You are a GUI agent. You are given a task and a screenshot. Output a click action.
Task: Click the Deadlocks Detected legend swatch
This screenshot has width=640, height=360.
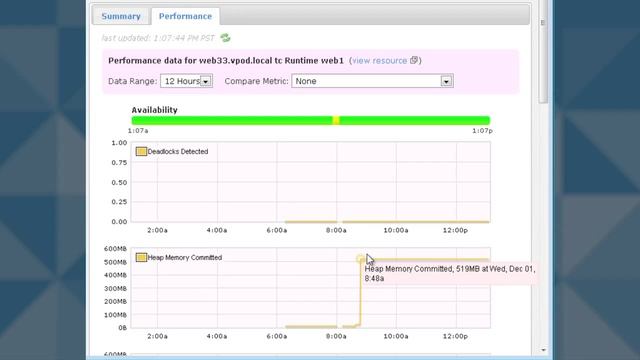click(x=141, y=151)
